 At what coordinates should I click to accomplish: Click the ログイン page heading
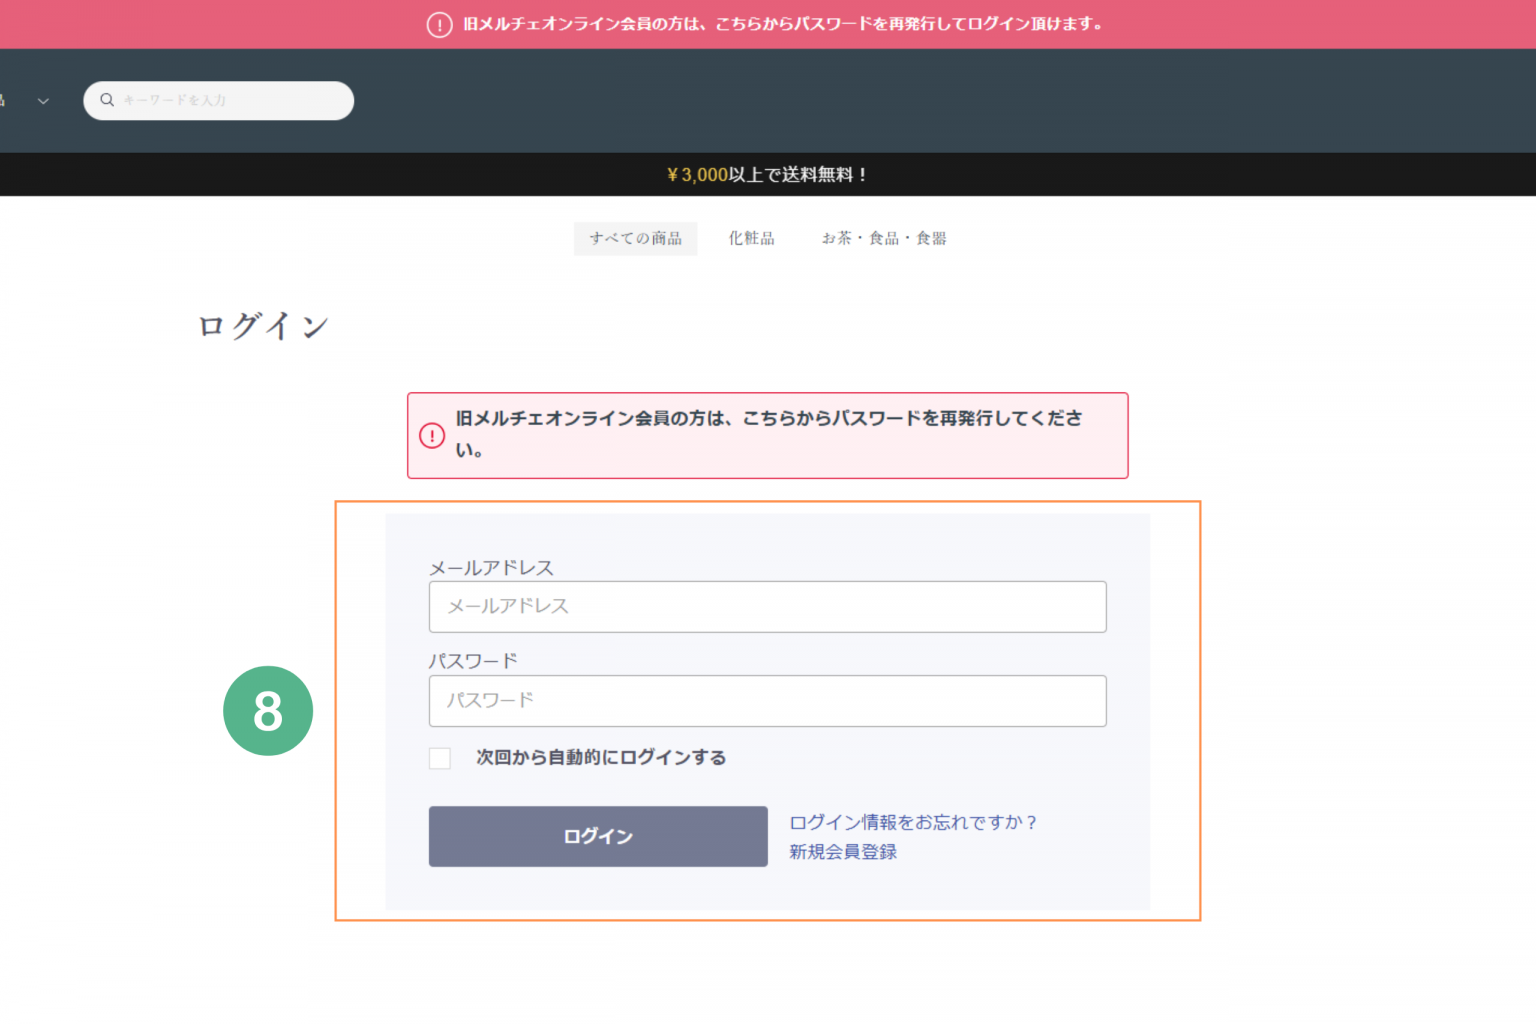263,326
